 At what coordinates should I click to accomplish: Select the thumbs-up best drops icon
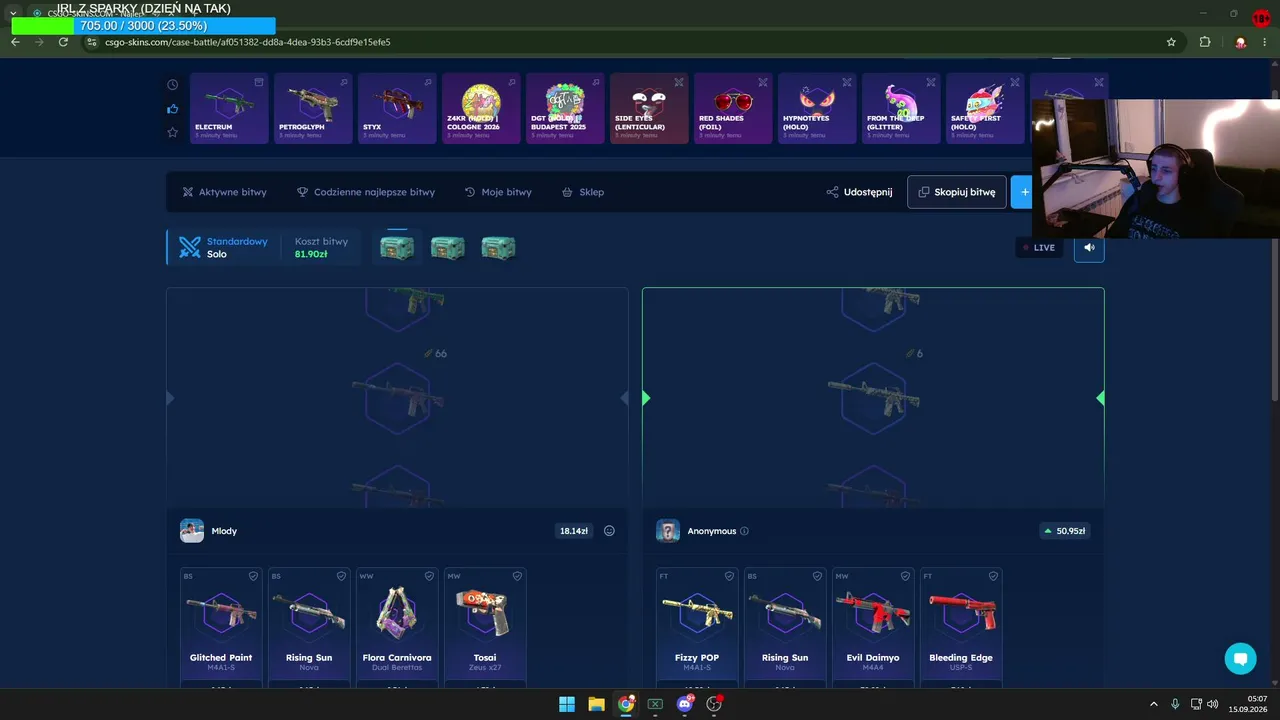pos(173,109)
